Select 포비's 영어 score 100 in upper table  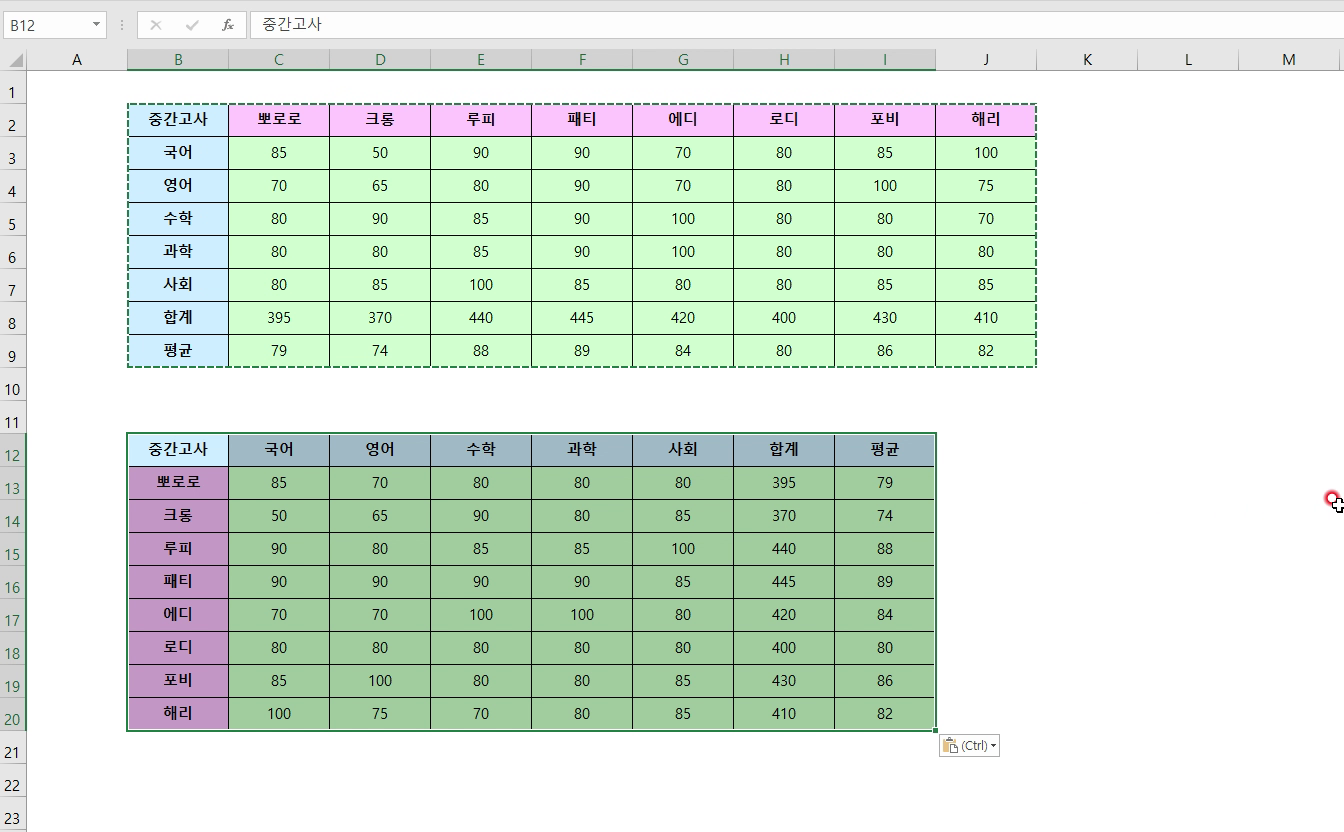(885, 186)
